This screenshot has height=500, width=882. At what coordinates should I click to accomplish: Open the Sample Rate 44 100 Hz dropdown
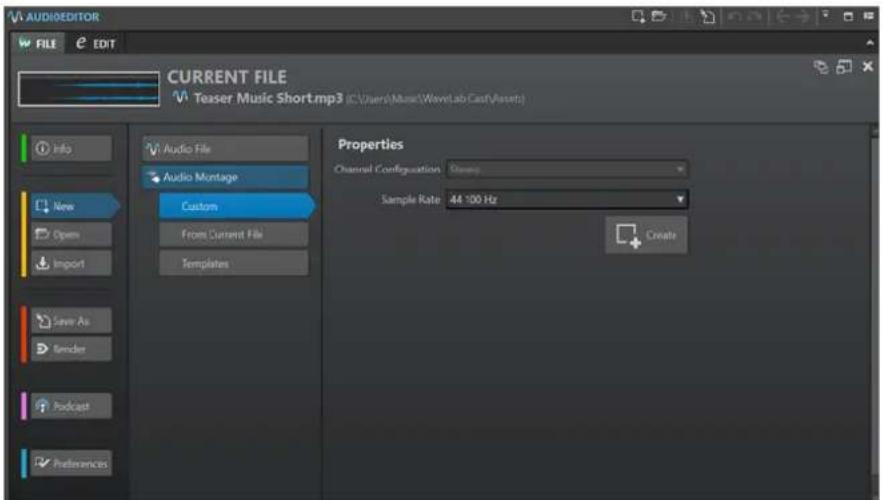[x=567, y=199]
